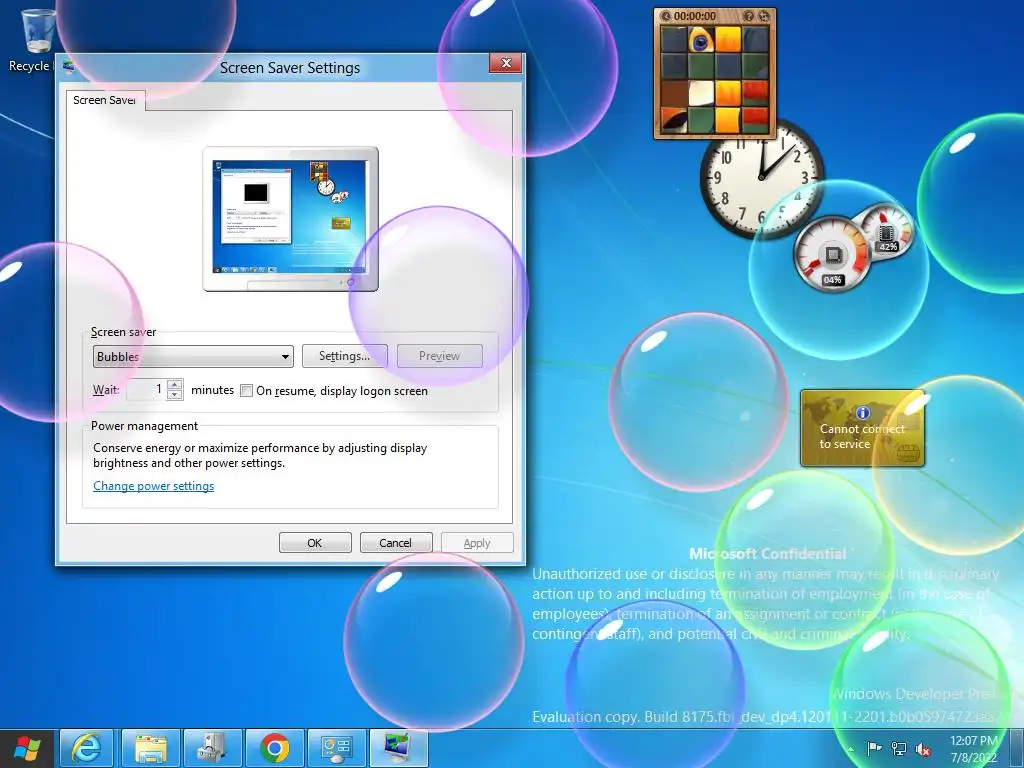Open screen saver Settings... button

point(344,356)
